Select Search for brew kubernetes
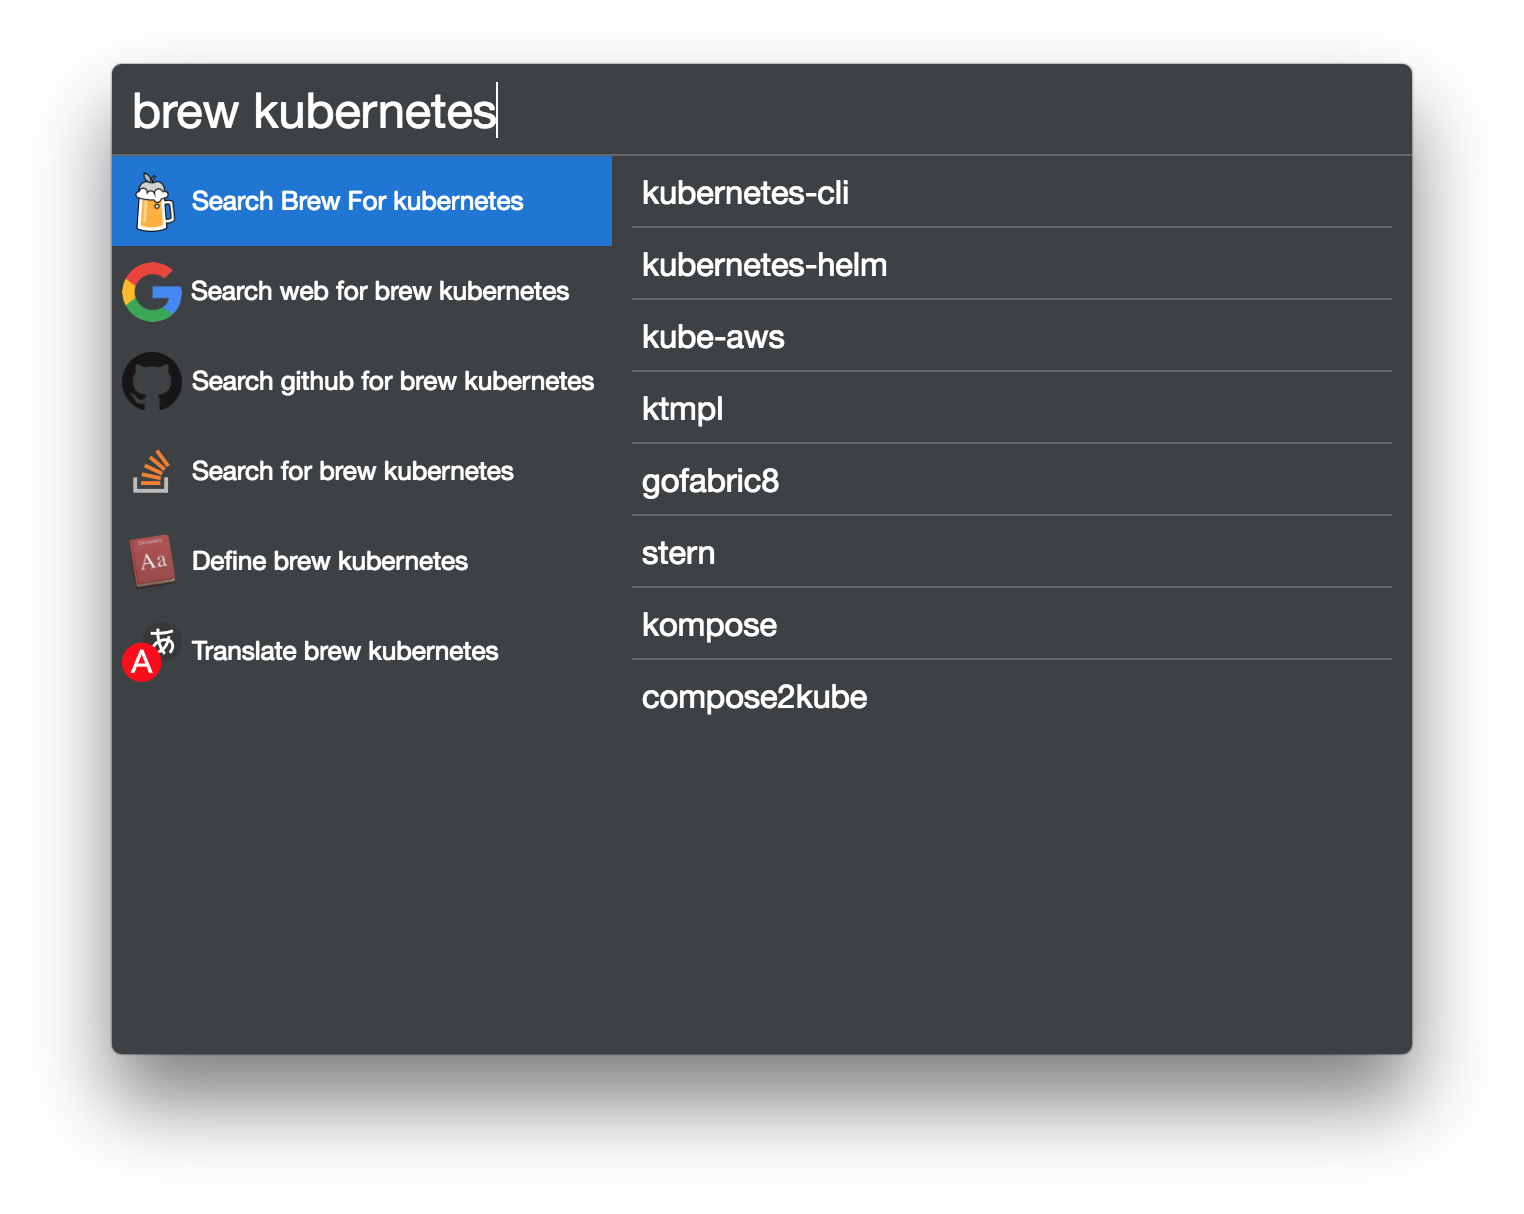This screenshot has width=1524, height=1214. tap(362, 471)
